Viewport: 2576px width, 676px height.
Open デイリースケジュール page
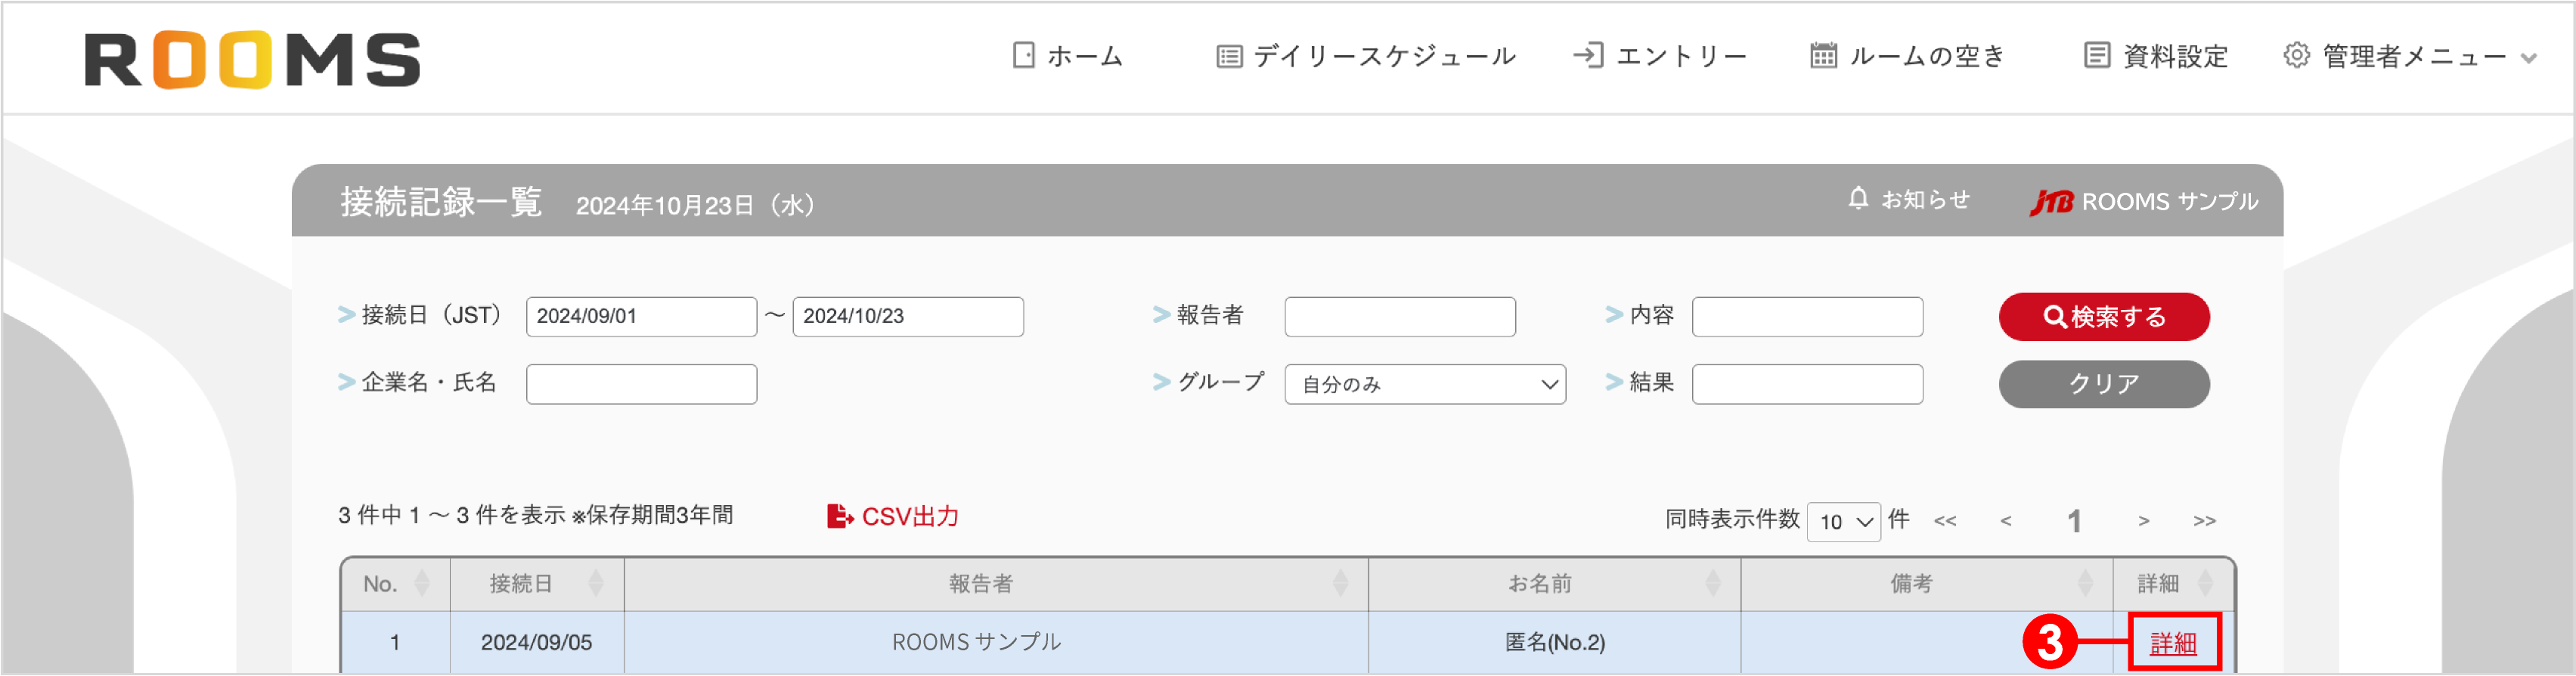tap(1366, 56)
